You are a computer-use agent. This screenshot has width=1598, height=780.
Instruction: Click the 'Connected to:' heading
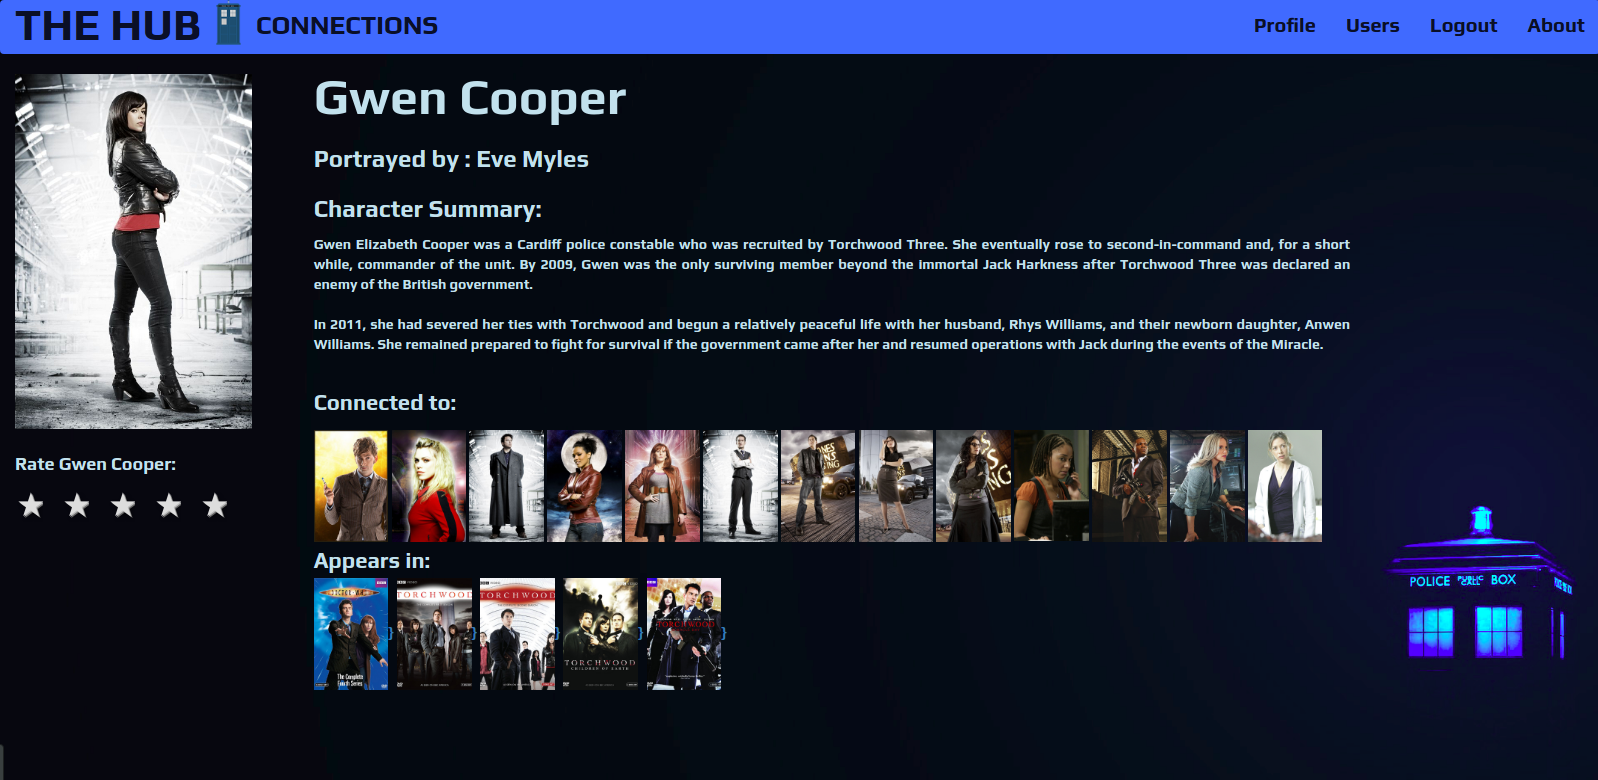click(x=385, y=403)
